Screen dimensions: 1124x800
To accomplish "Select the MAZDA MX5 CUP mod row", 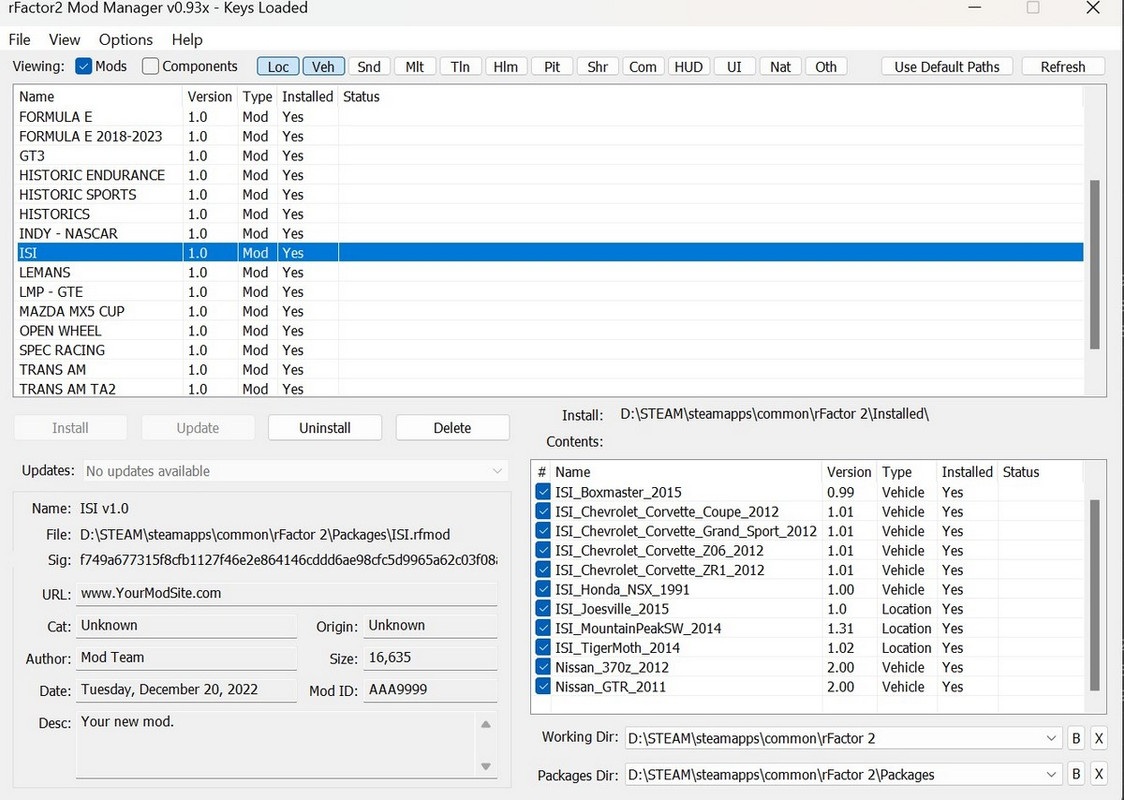I will pos(550,311).
